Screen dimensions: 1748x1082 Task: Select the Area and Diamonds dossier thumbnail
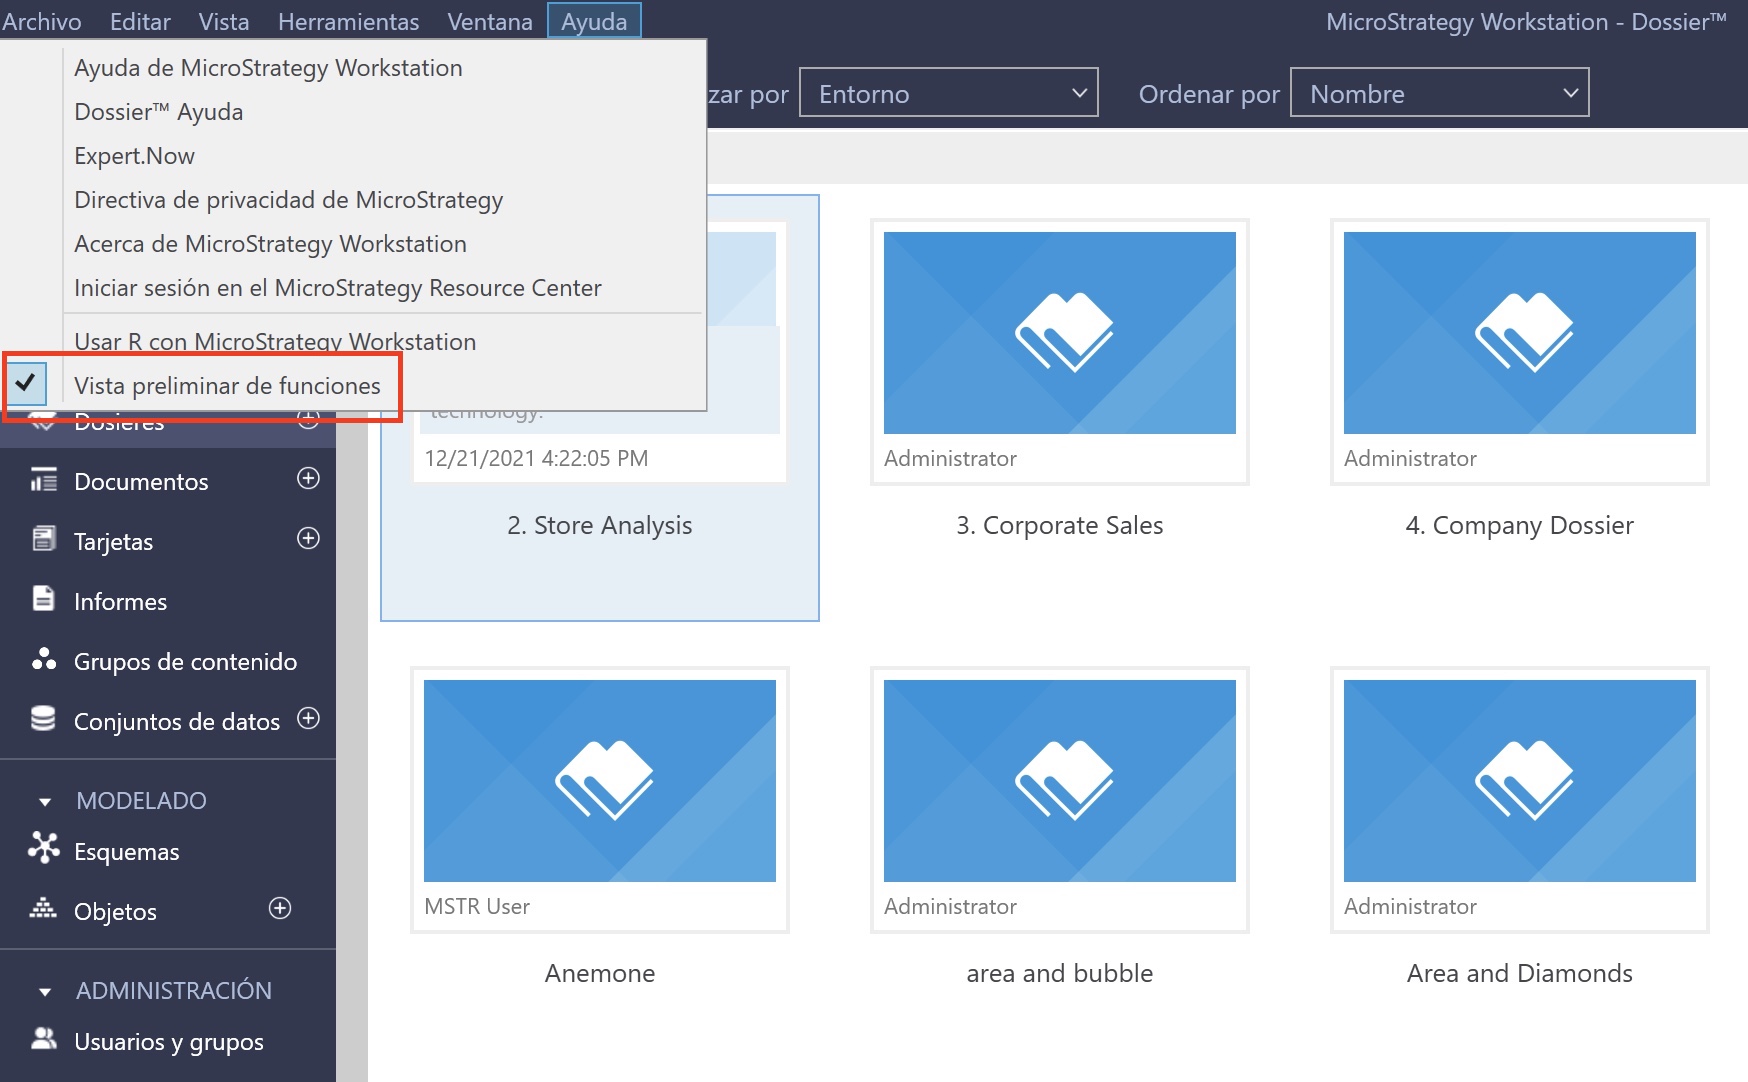[1520, 781]
